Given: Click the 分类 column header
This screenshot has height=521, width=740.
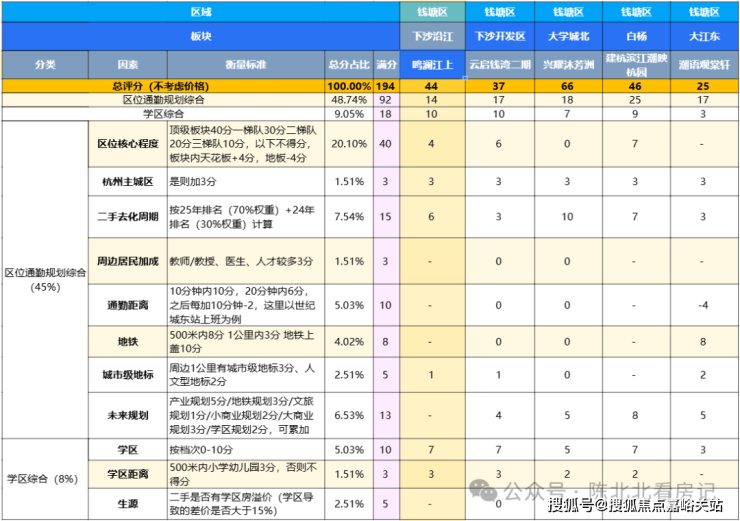Looking at the screenshot, I should click(x=45, y=65).
